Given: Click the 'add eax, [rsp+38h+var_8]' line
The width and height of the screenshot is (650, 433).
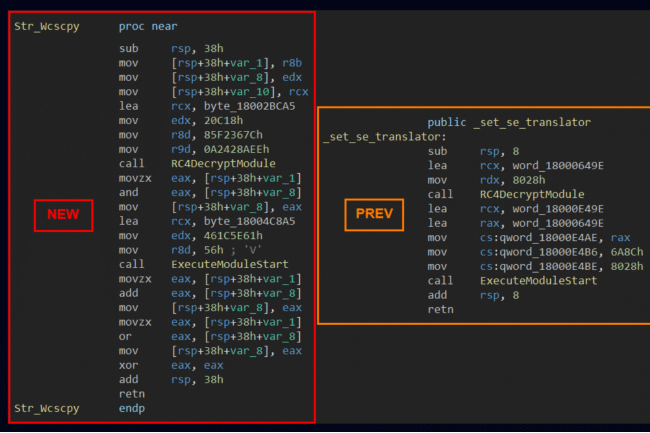Looking at the screenshot, I should [210, 293].
